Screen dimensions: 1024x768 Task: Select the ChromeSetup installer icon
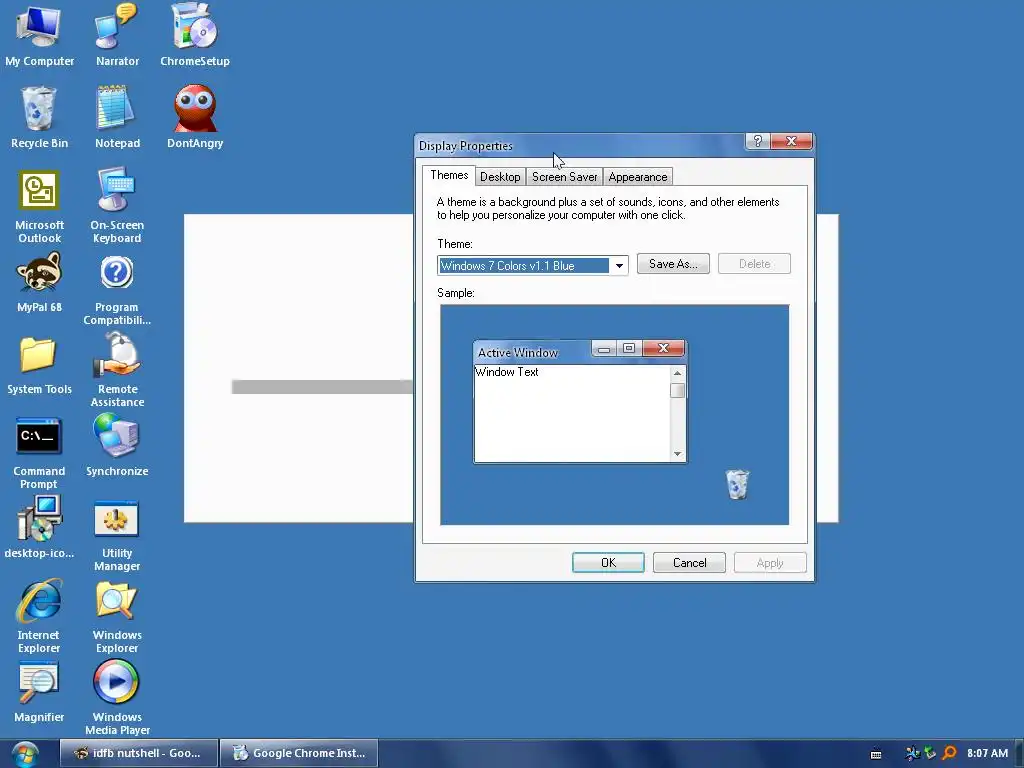(195, 34)
